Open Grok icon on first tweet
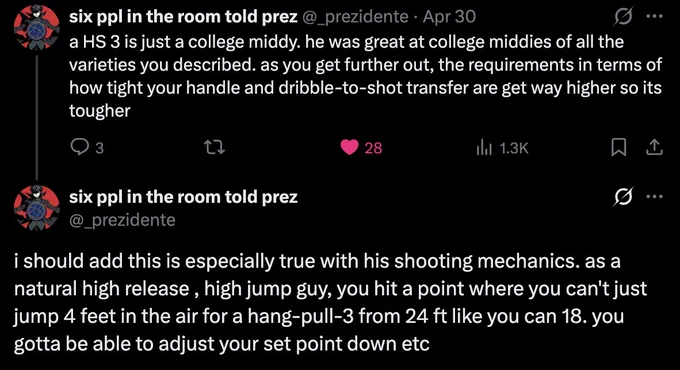The width and height of the screenshot is (680, 370). pyautogui.click(x=623, y=17)
